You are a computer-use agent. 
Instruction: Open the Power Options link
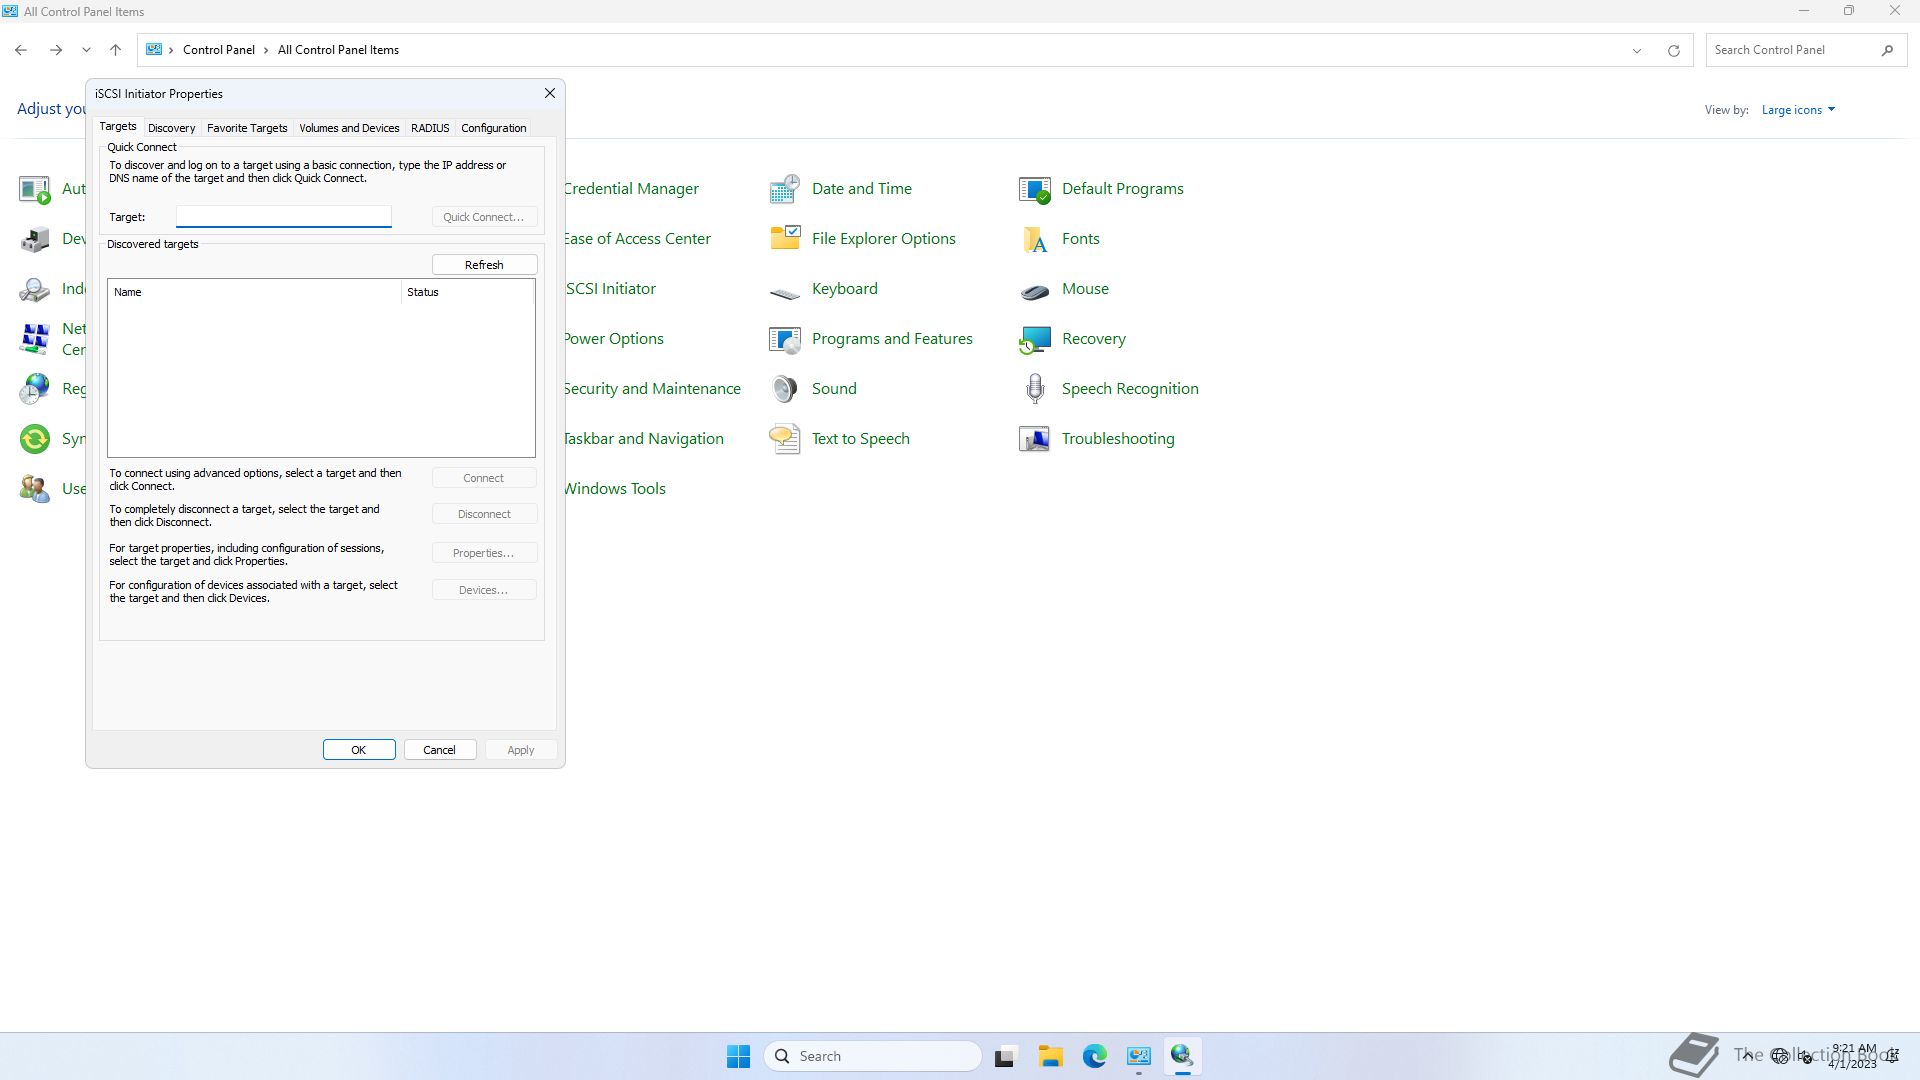coord(614,339)
